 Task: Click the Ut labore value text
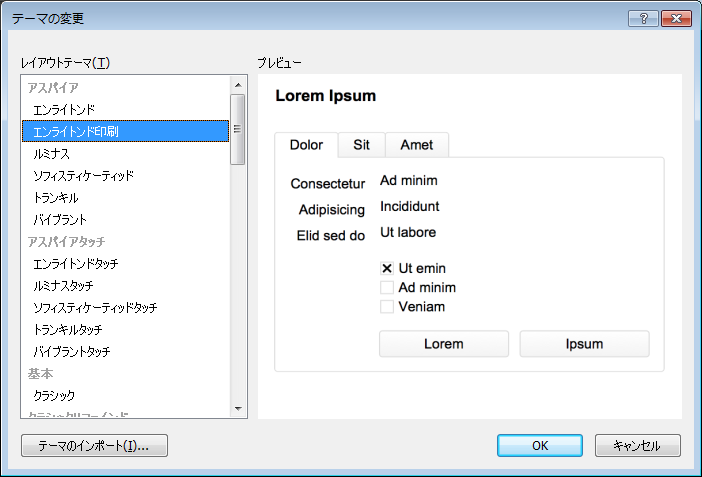(x=408, y=232)
